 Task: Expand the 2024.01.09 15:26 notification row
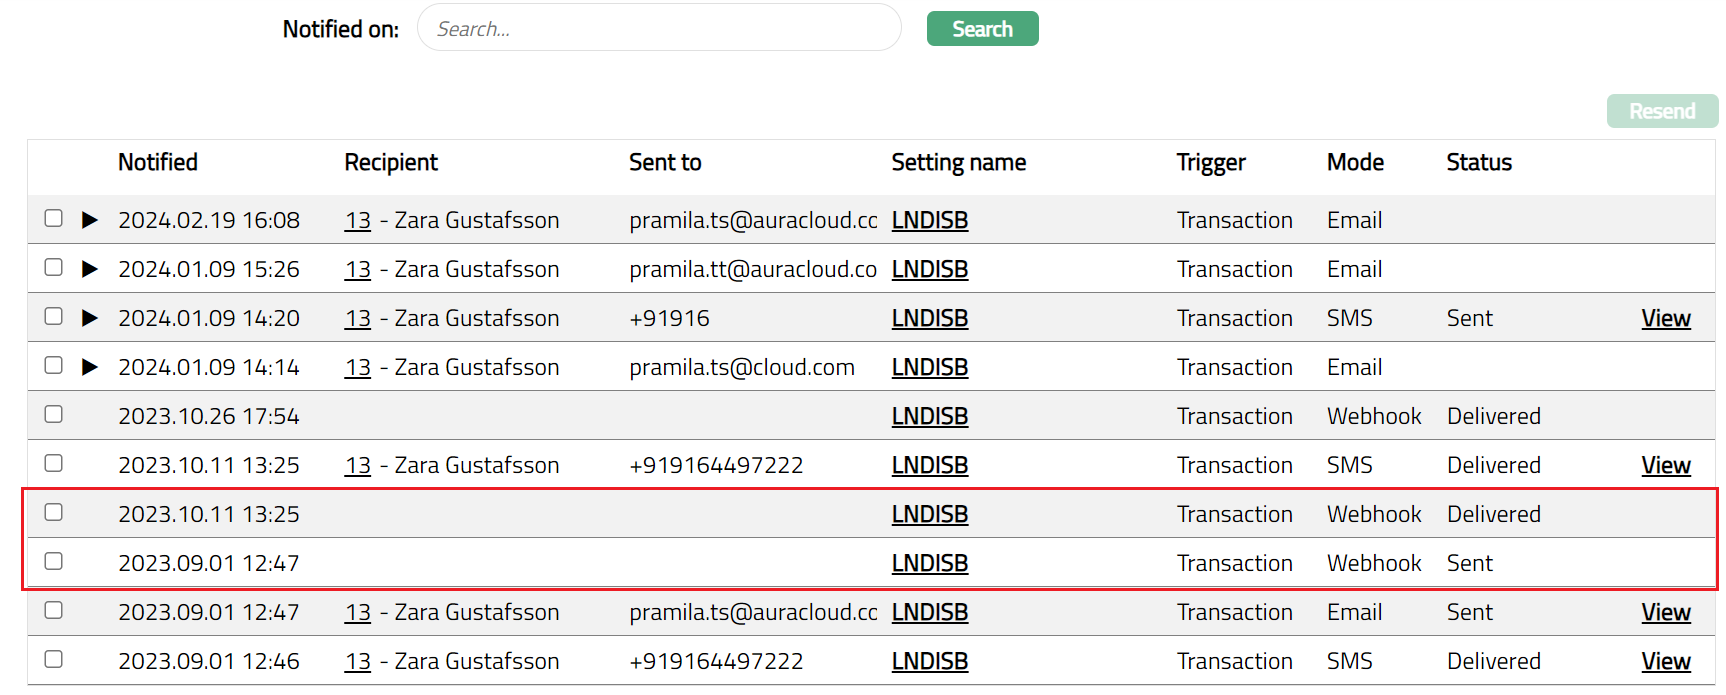(90, 269)
